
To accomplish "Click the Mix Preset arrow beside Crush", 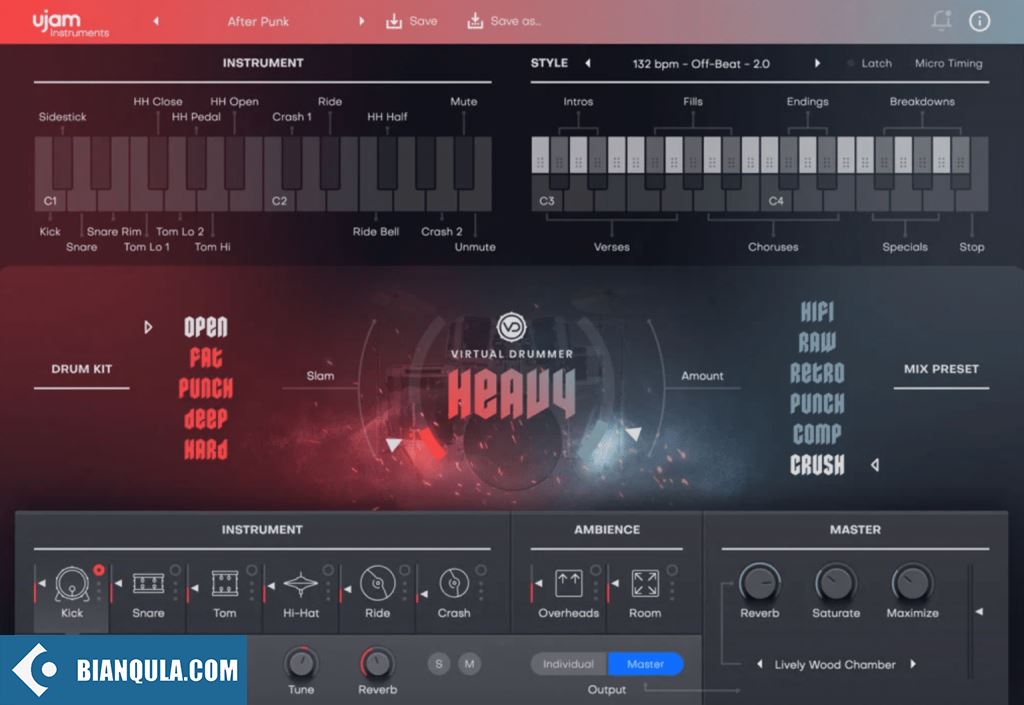I will tap(875, 465).
